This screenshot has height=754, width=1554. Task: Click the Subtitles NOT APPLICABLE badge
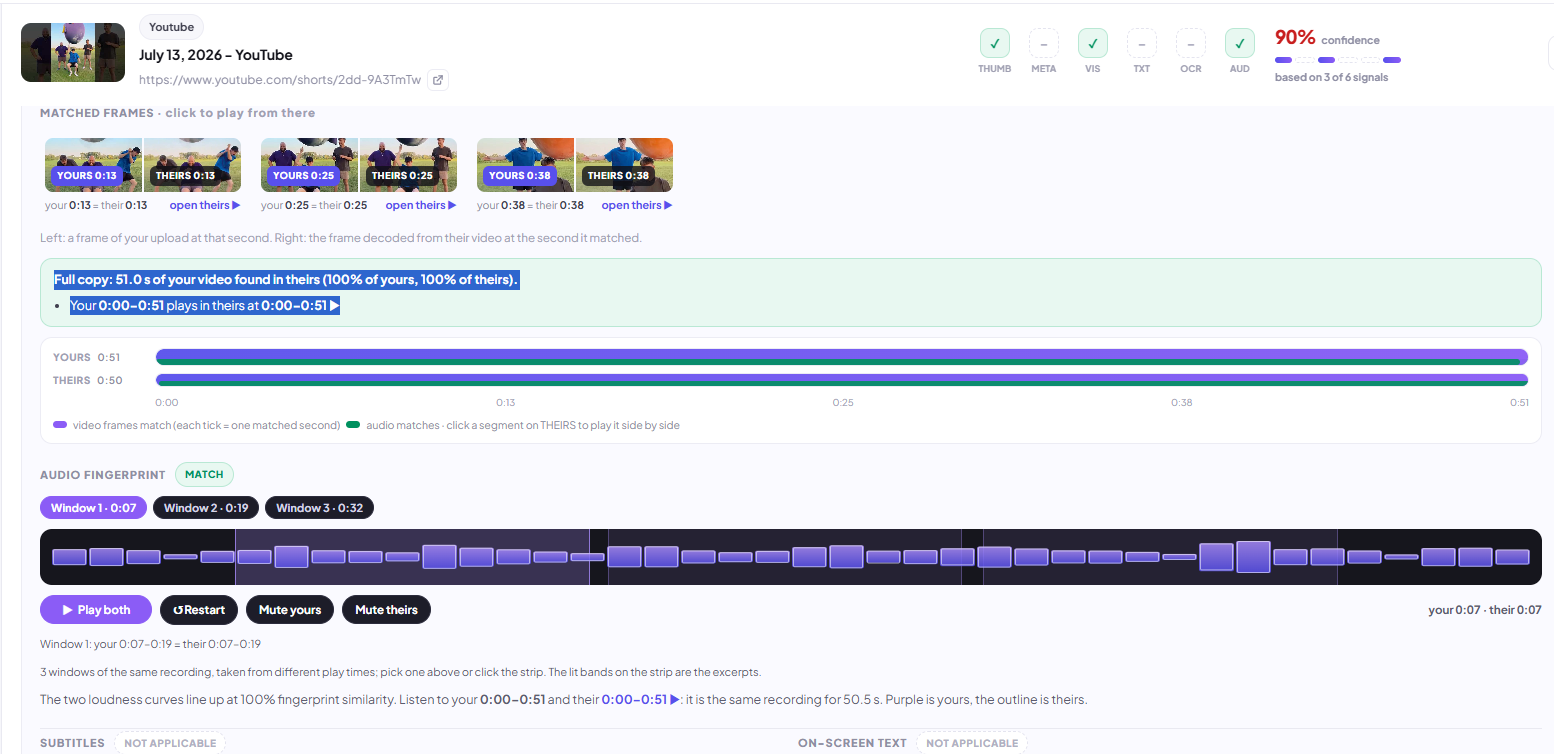169,743
